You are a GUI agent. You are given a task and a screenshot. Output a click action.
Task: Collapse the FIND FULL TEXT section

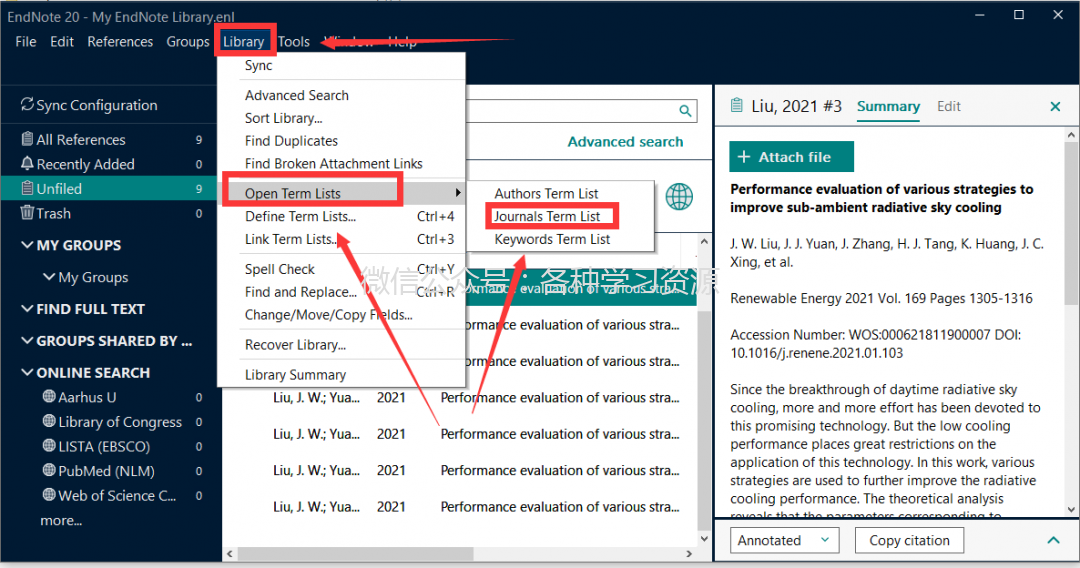point(27,308)
